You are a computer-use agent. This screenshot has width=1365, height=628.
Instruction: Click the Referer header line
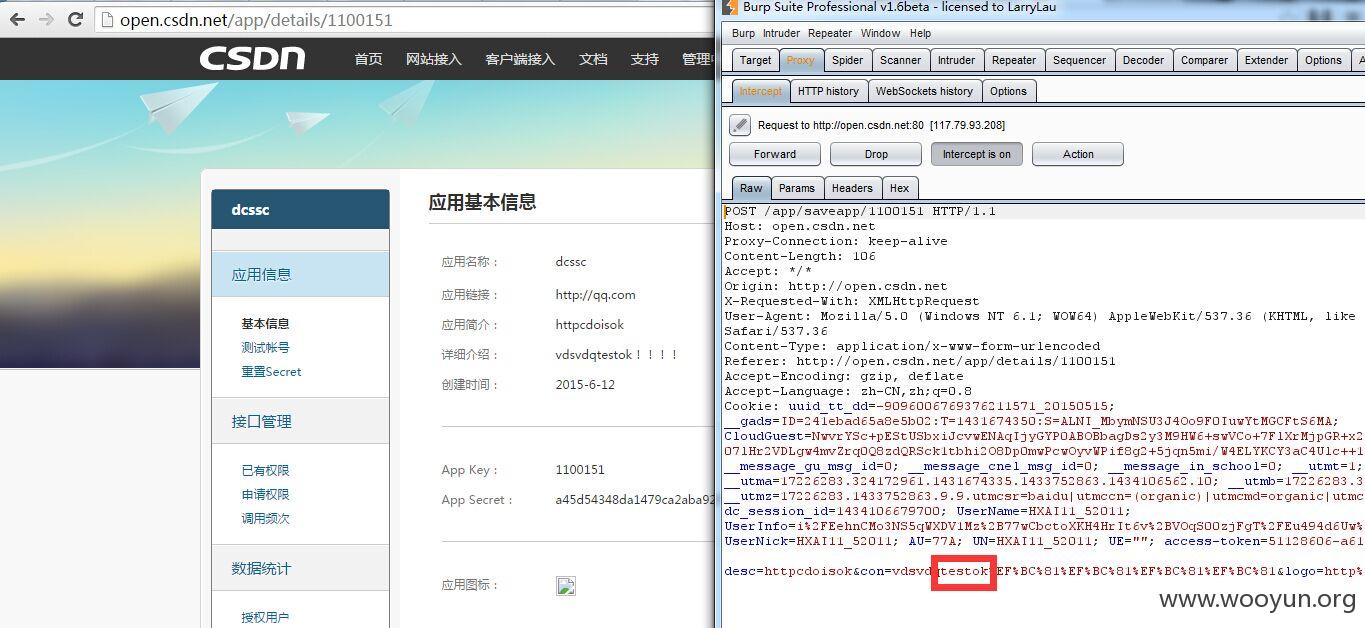click(920, 361)
